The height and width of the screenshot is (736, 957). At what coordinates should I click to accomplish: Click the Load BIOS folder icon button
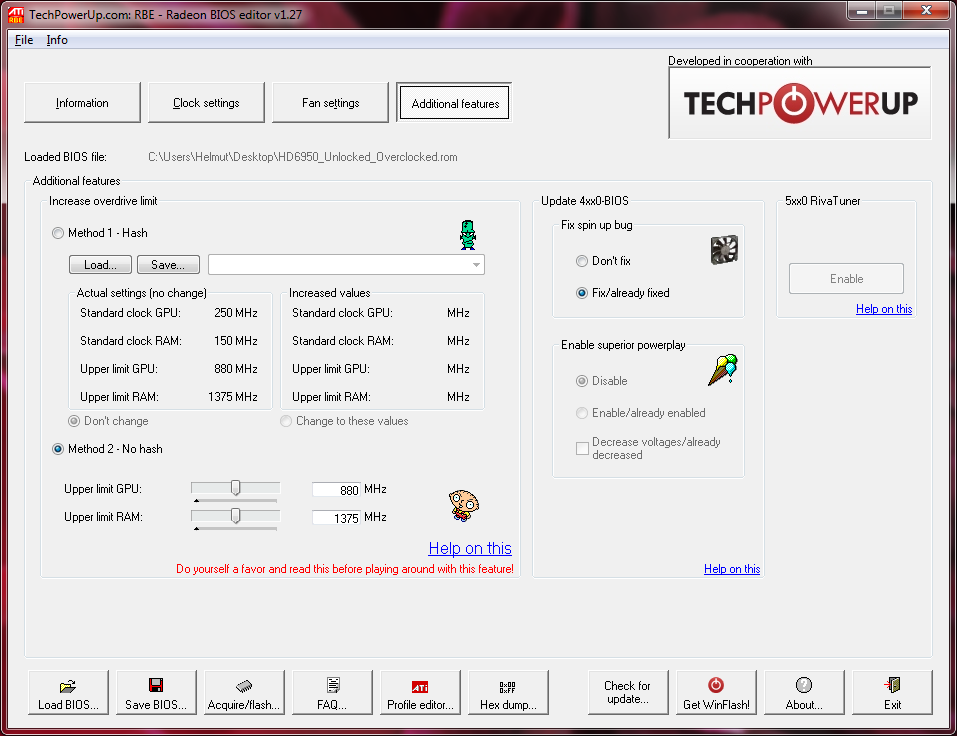[x=68, y=692]
